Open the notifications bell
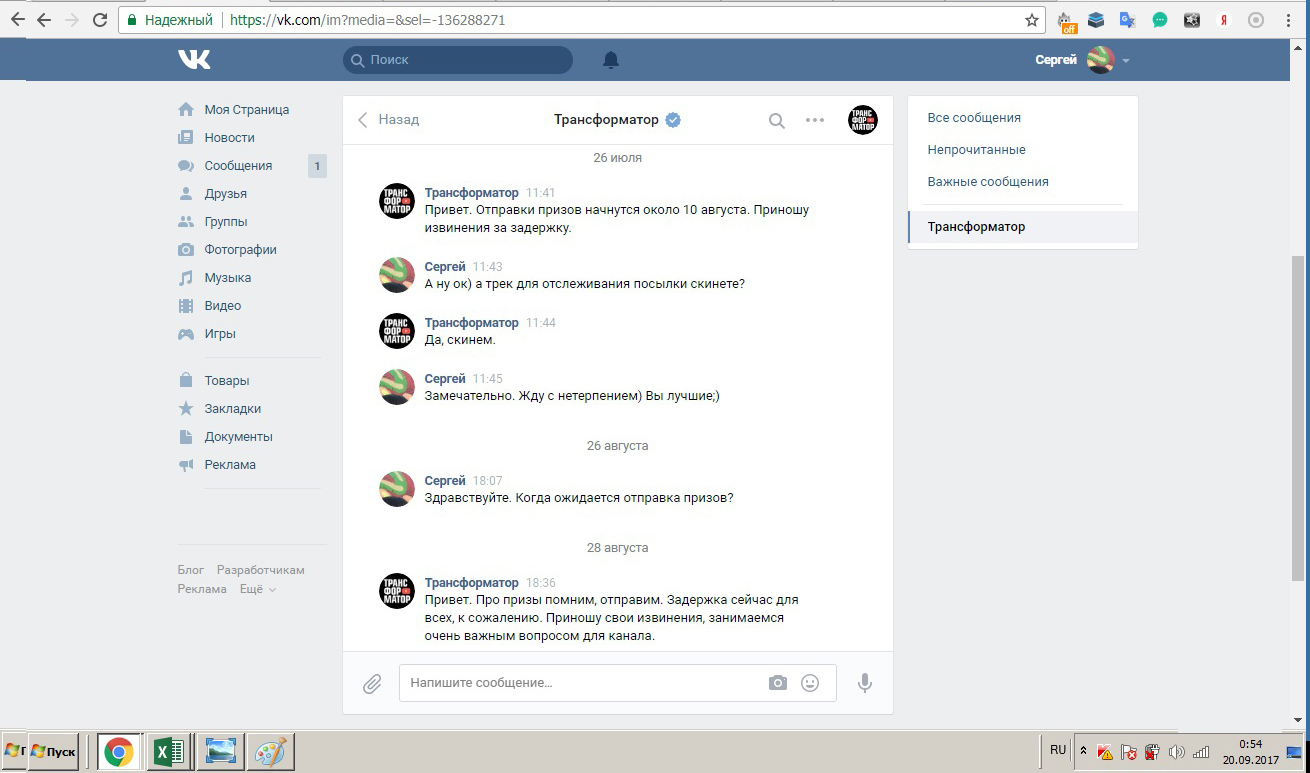1310x773 pixels. (x=611, y=60)
